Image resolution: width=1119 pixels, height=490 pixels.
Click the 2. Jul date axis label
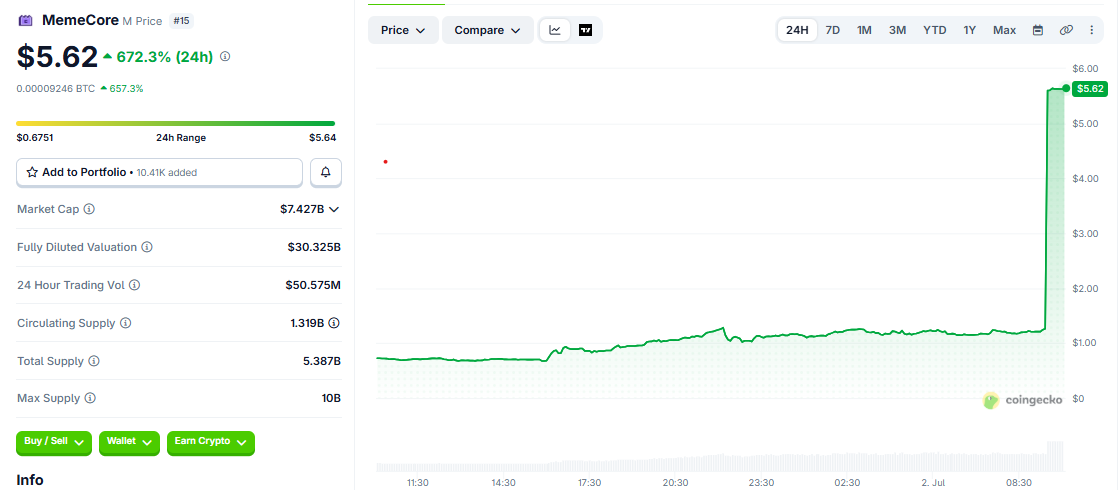[x=933, y=483]
